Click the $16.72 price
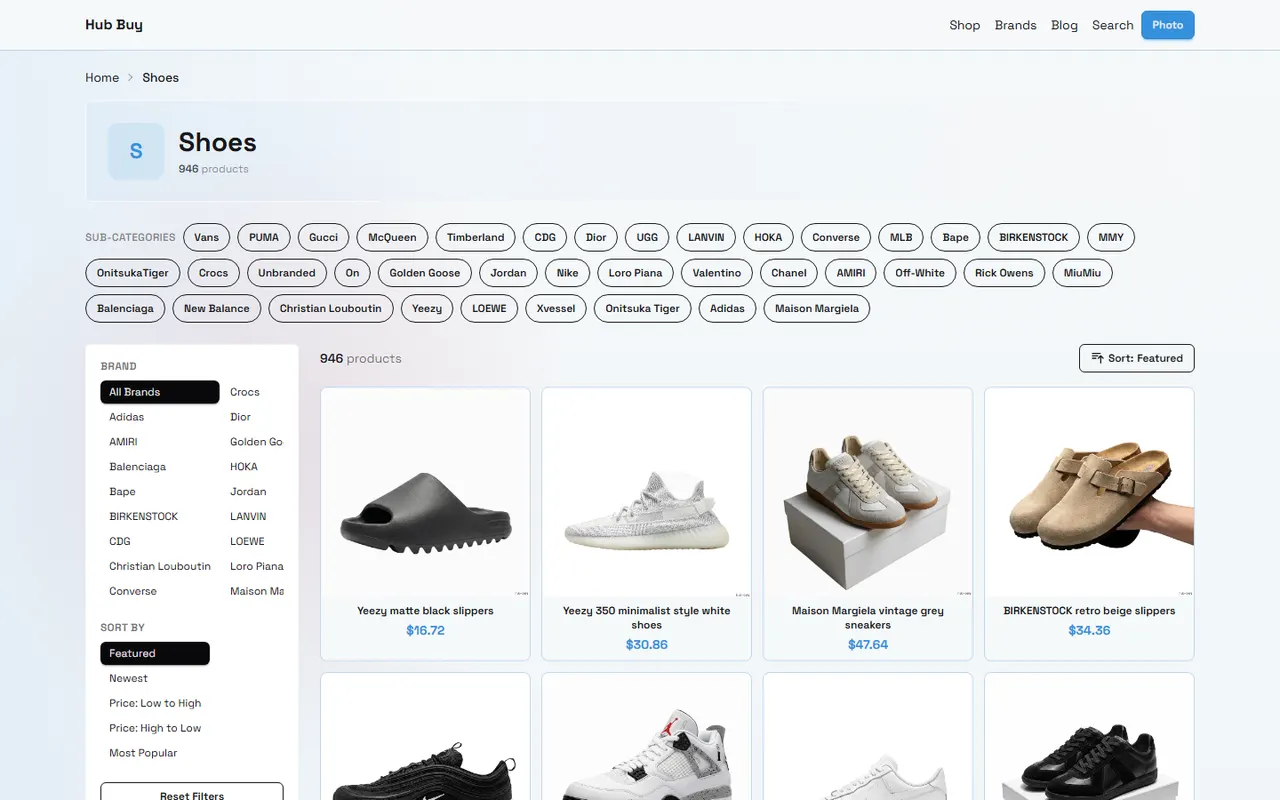The width and height of the screenshot is (1280, 800). pos(425,630)
